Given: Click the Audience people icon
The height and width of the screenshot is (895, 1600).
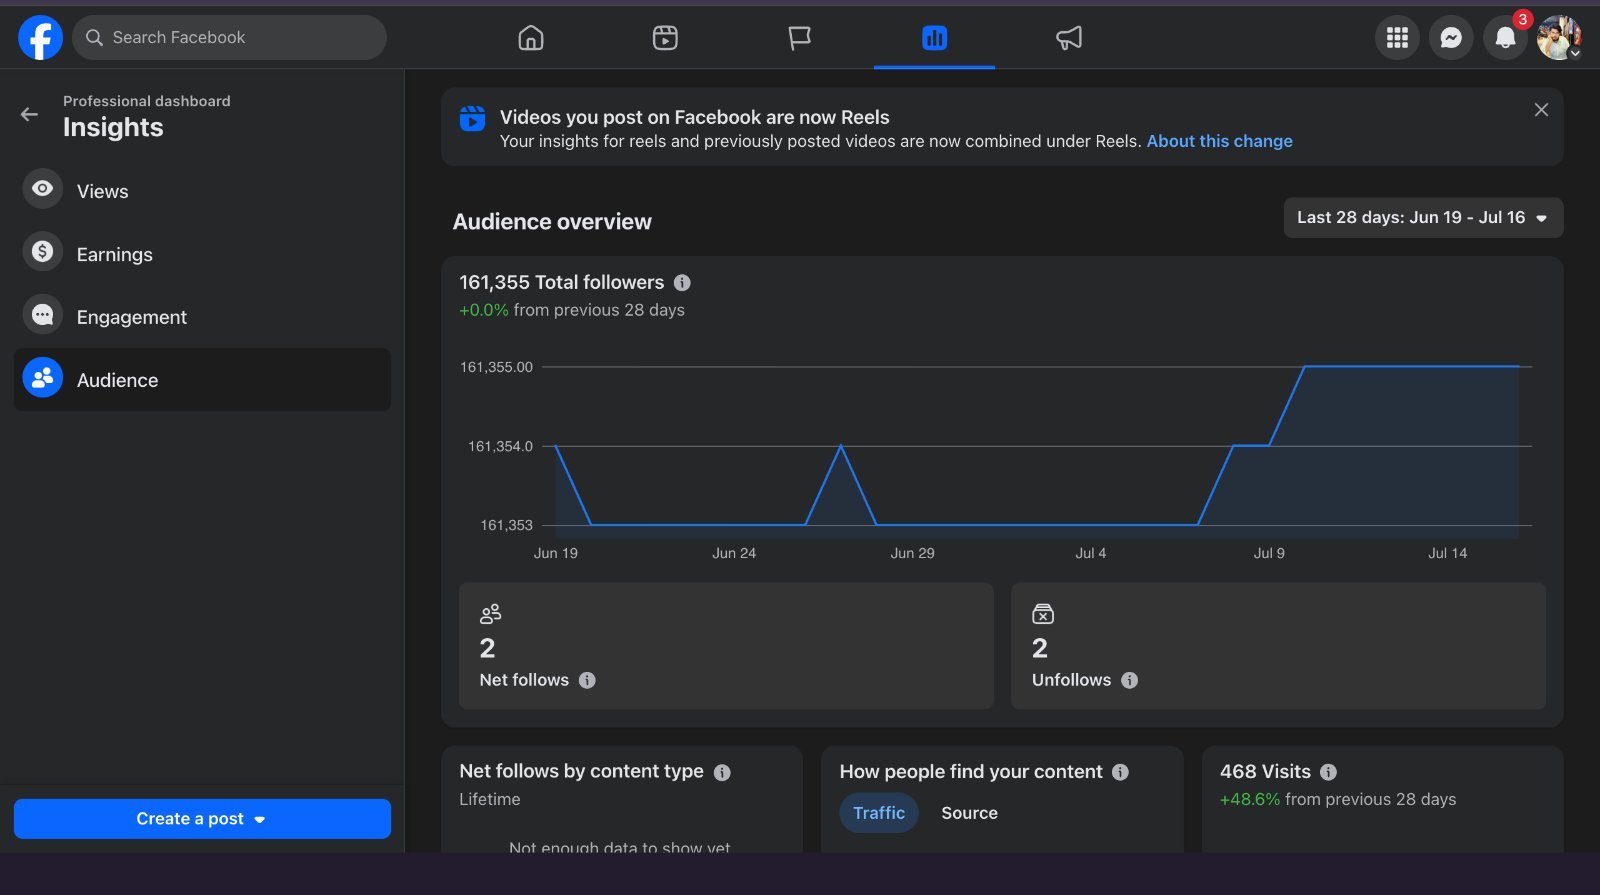Looking at the screenshot, I should (42, 378).
